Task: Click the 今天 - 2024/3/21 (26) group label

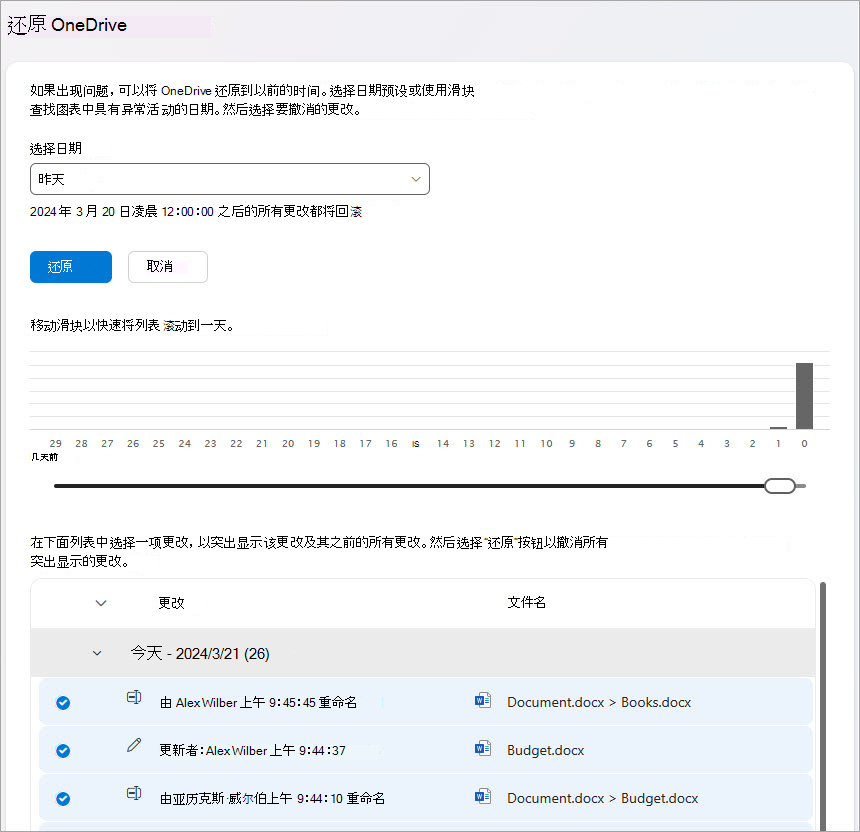Action: tap(200, 653)
